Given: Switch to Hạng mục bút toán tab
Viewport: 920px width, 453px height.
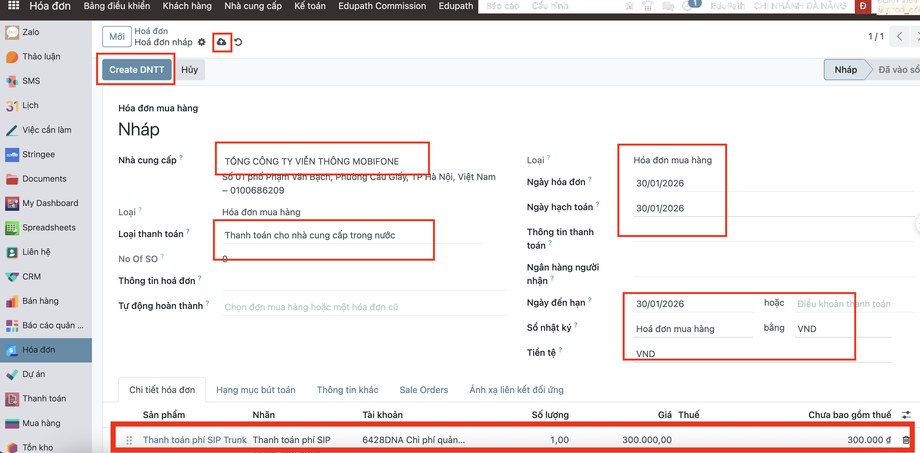Looking at the screenshot, I should click(256, 390).
